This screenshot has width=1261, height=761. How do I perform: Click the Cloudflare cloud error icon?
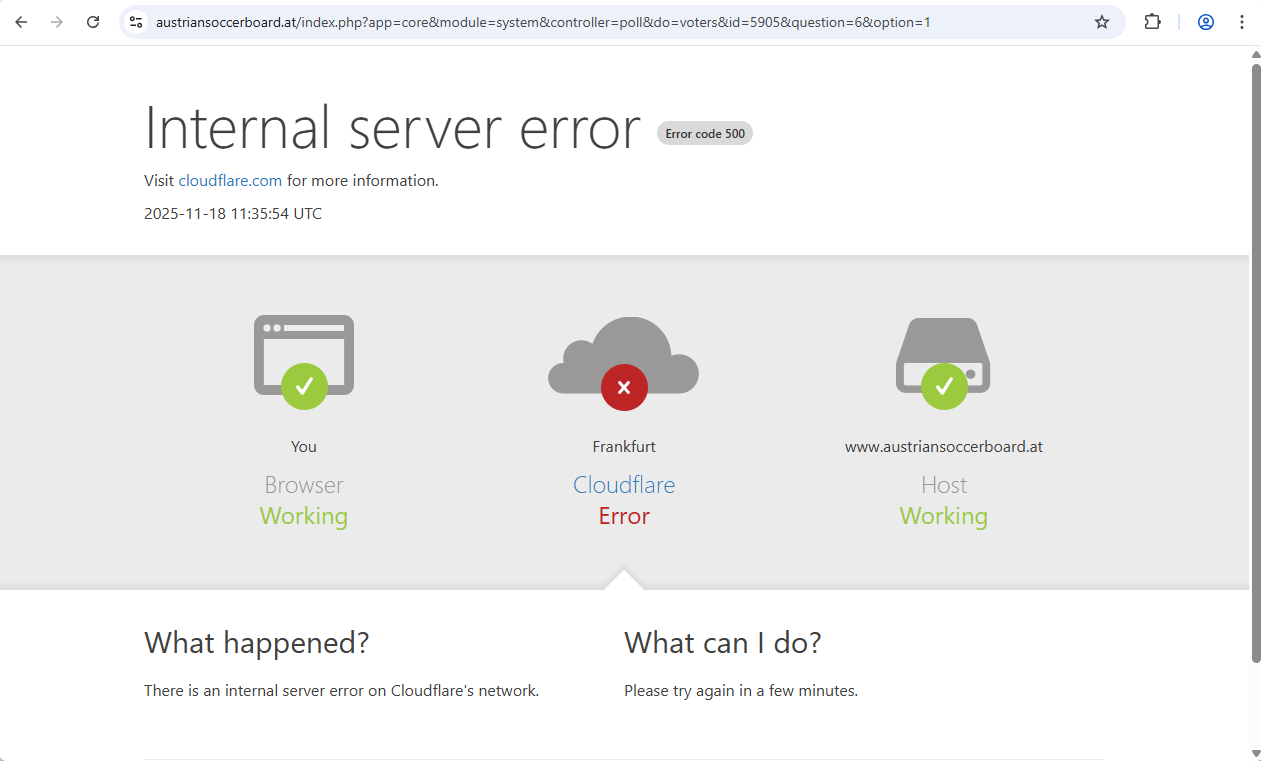624,362
